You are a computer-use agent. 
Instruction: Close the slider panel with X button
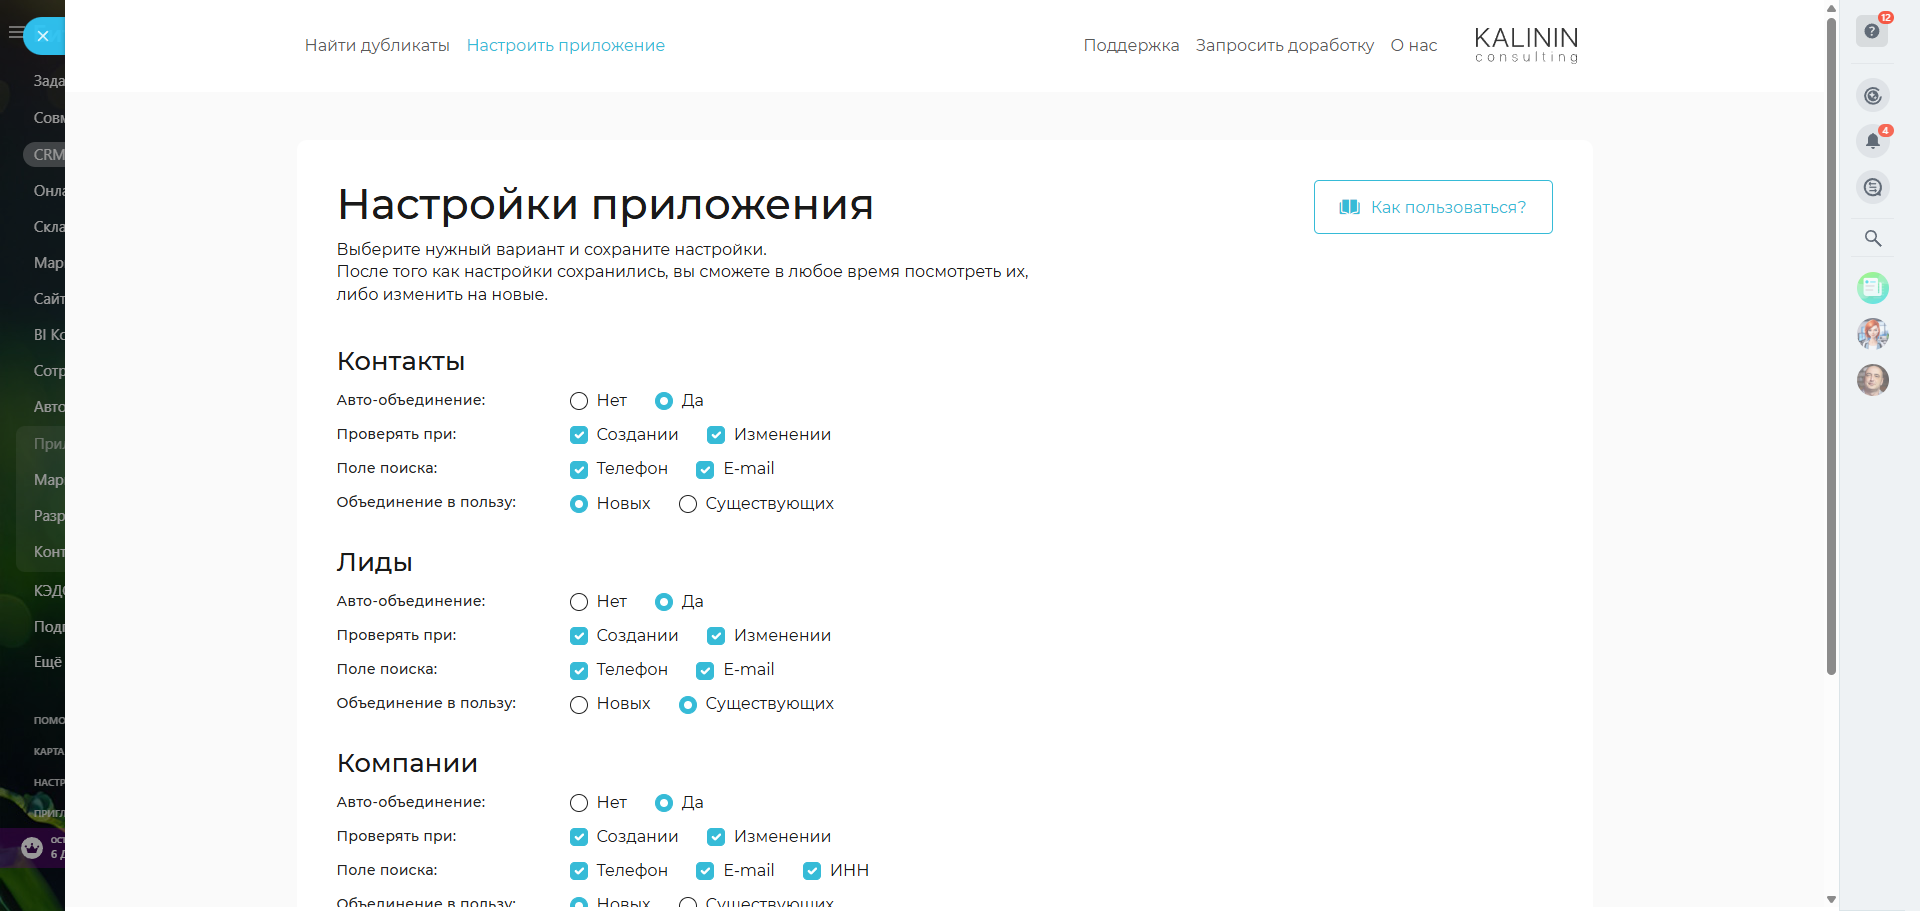[x=43, y=36]
